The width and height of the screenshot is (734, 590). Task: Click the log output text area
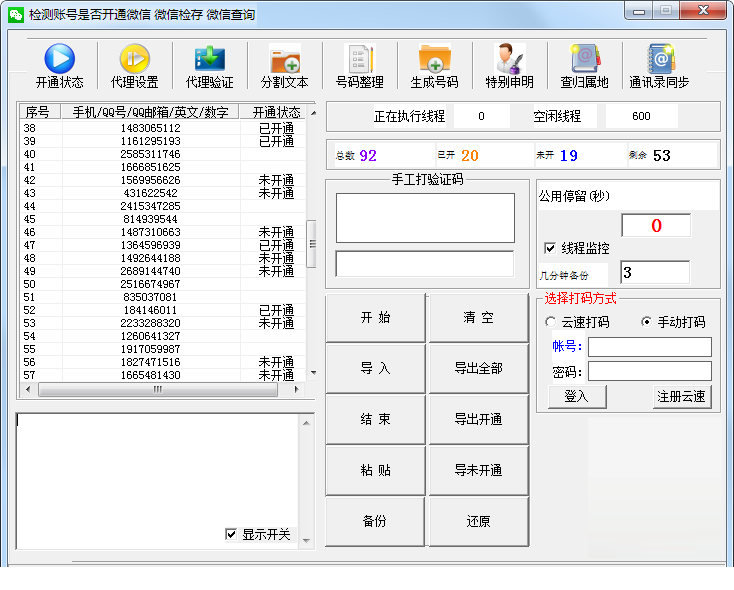point(157,481)
